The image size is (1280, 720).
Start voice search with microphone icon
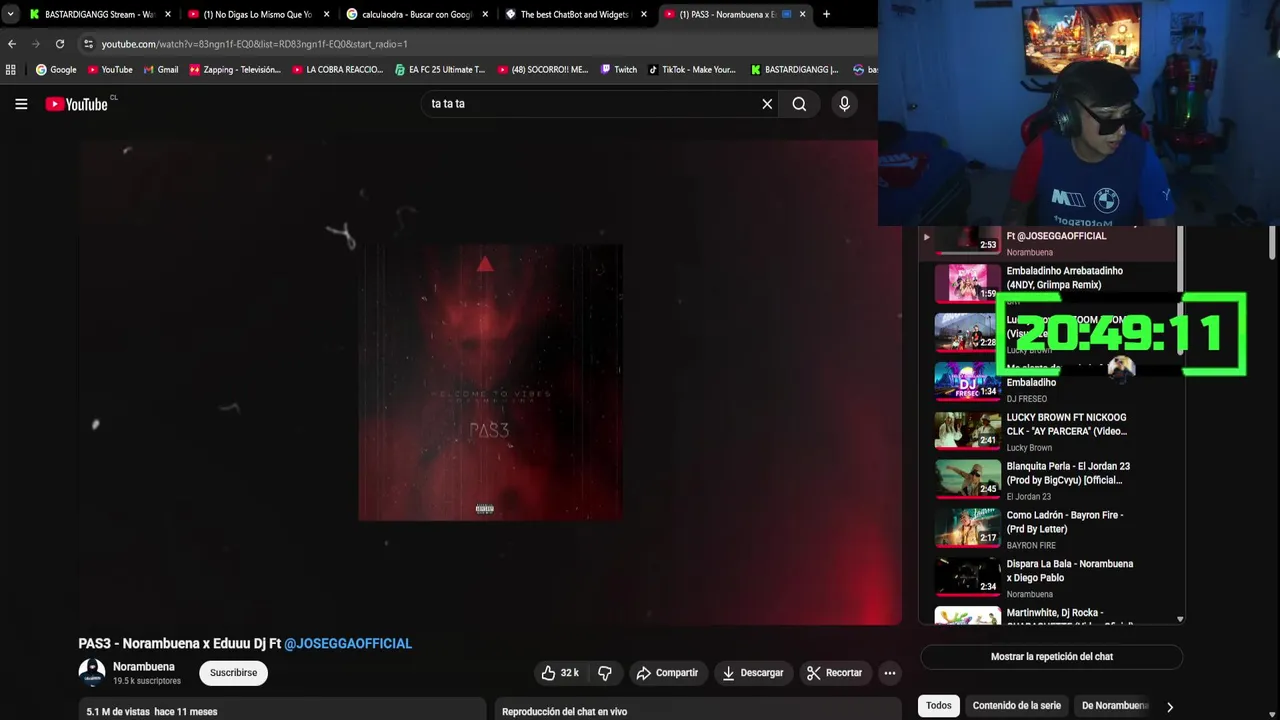(x=844, y=104)
